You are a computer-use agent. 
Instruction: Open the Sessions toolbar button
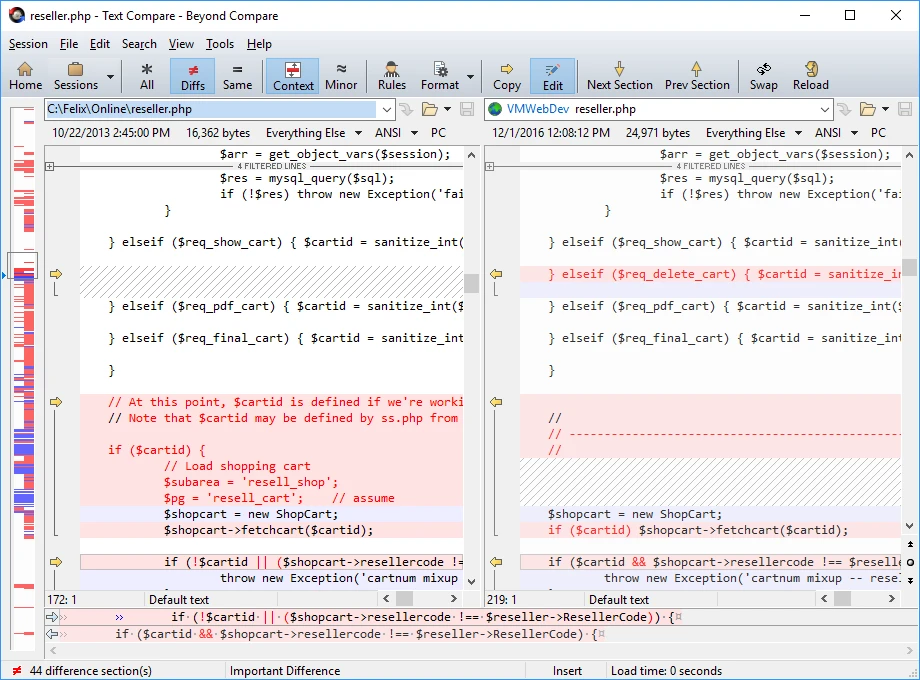click(76, 76)
